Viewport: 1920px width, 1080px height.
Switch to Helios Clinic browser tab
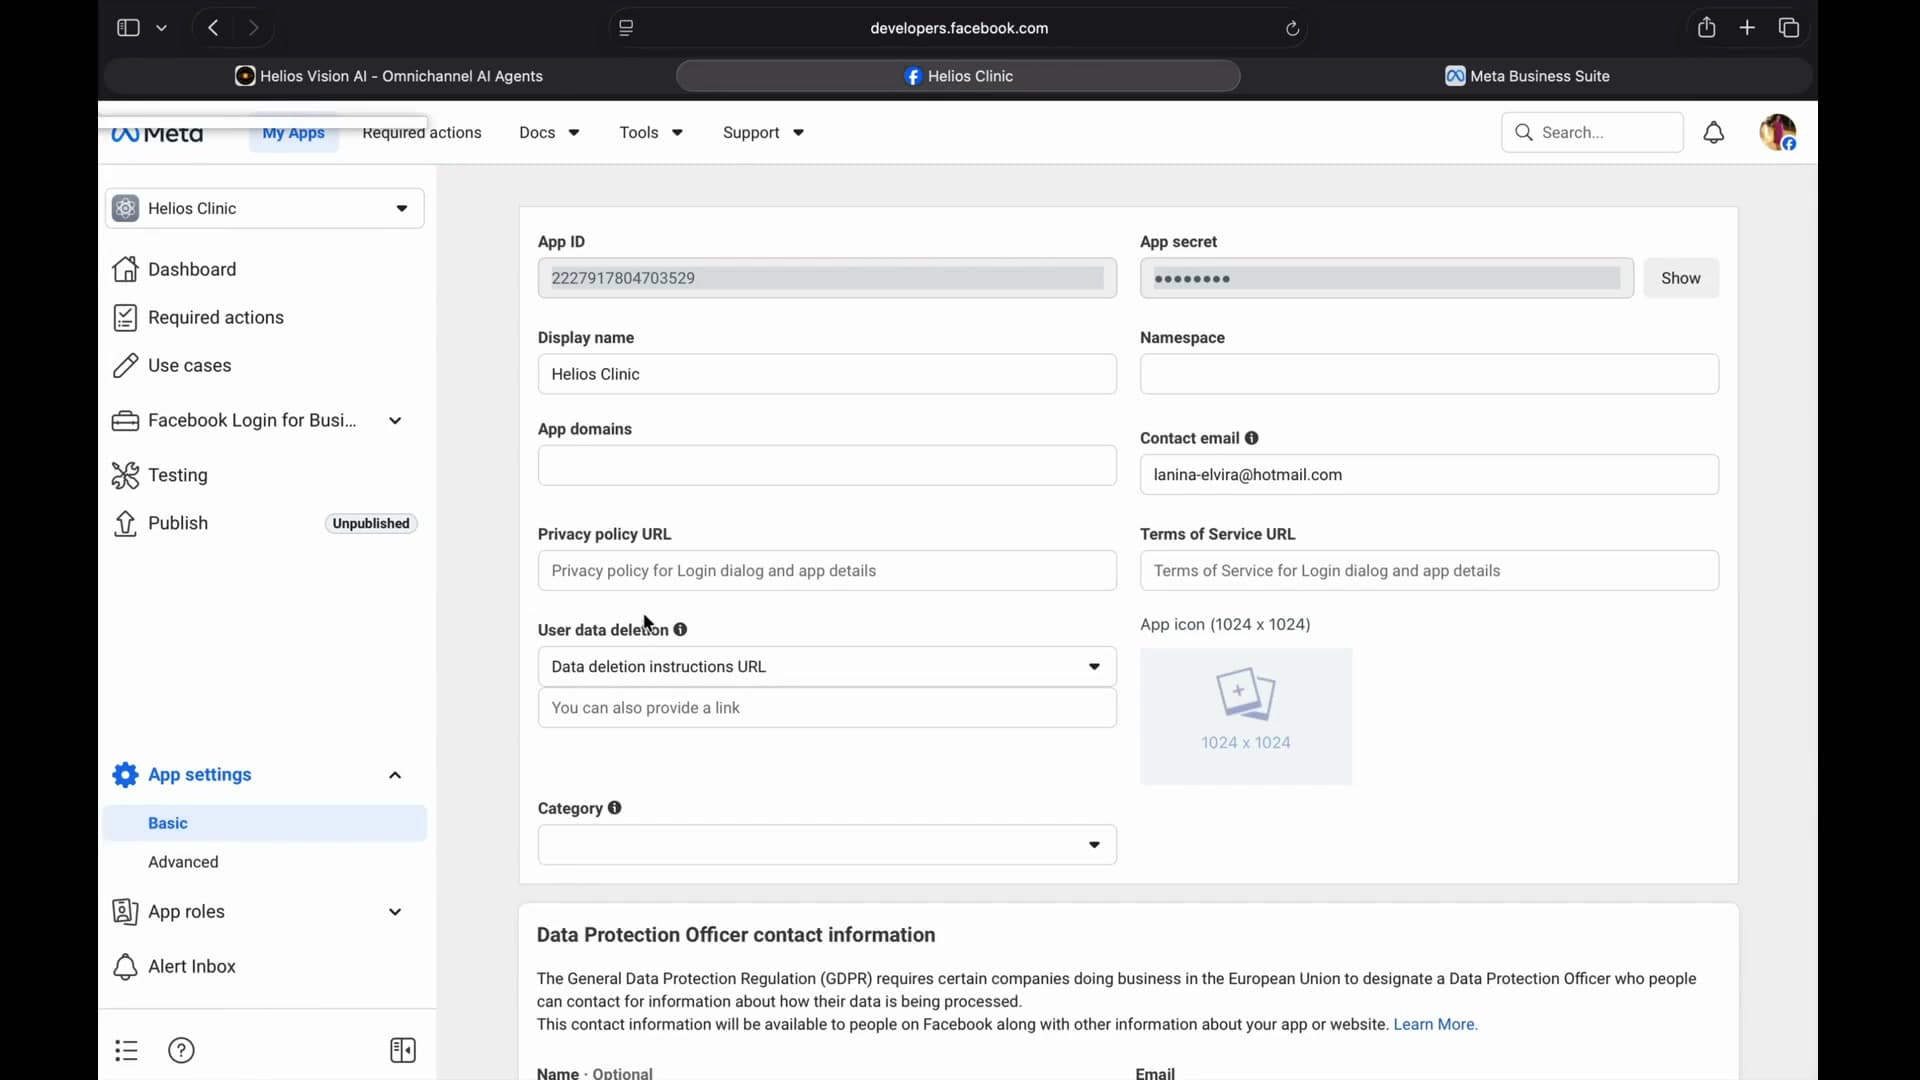(x=959, y=76)
